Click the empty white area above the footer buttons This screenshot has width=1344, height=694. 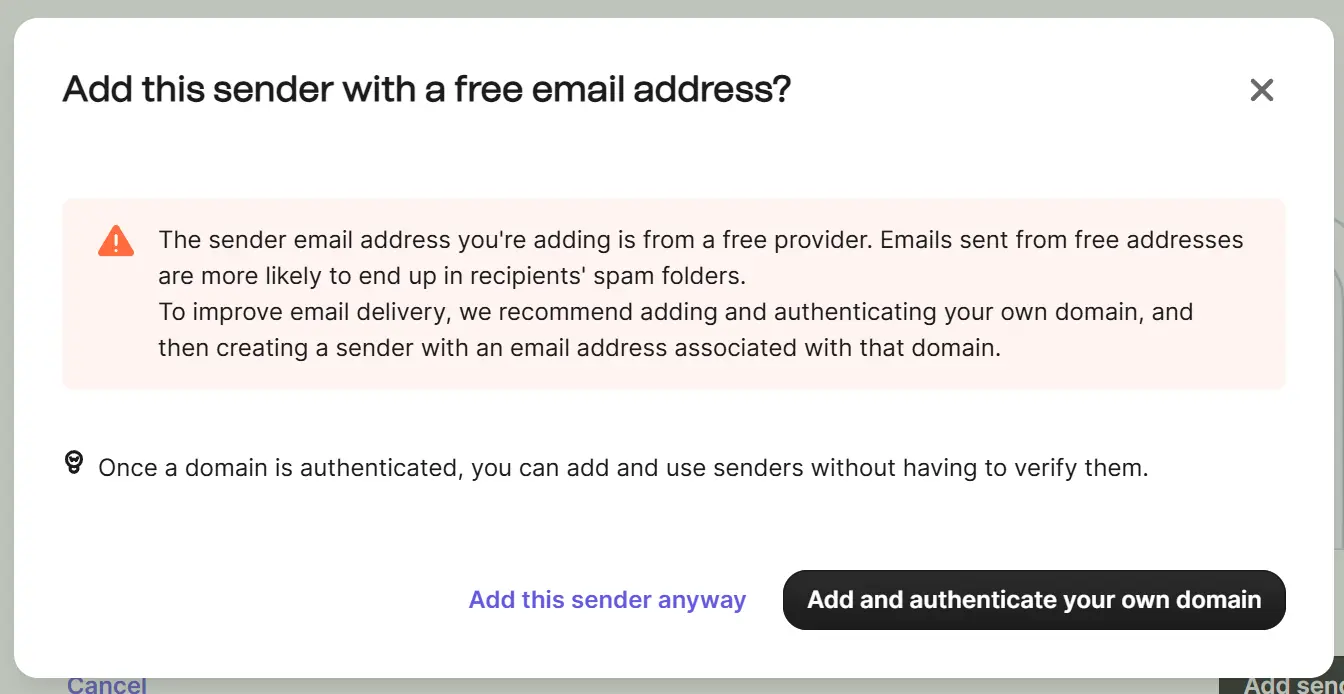point(674,530)
